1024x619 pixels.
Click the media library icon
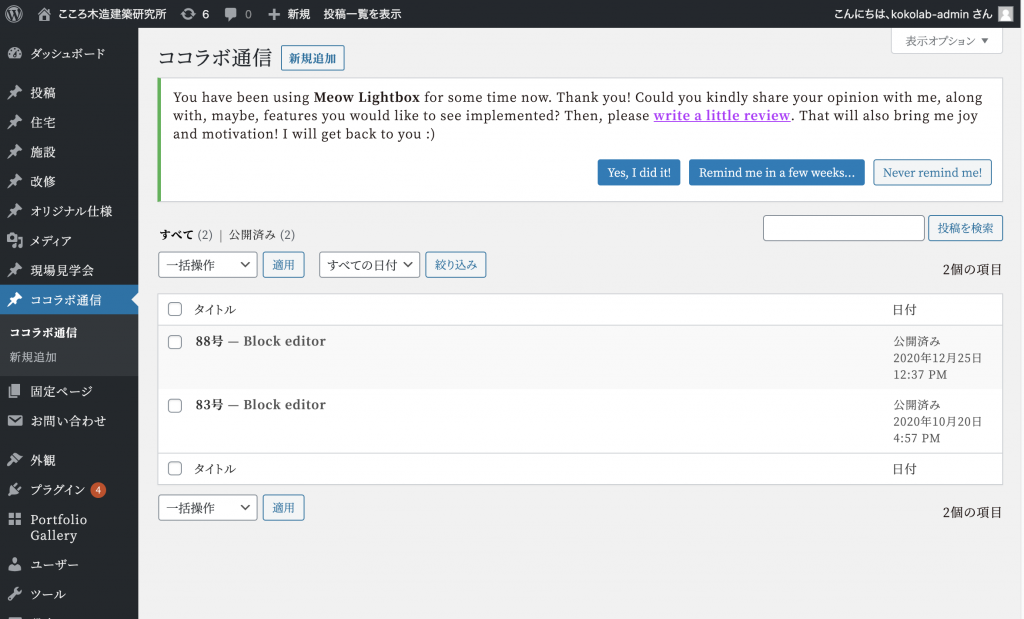point(15,241)
